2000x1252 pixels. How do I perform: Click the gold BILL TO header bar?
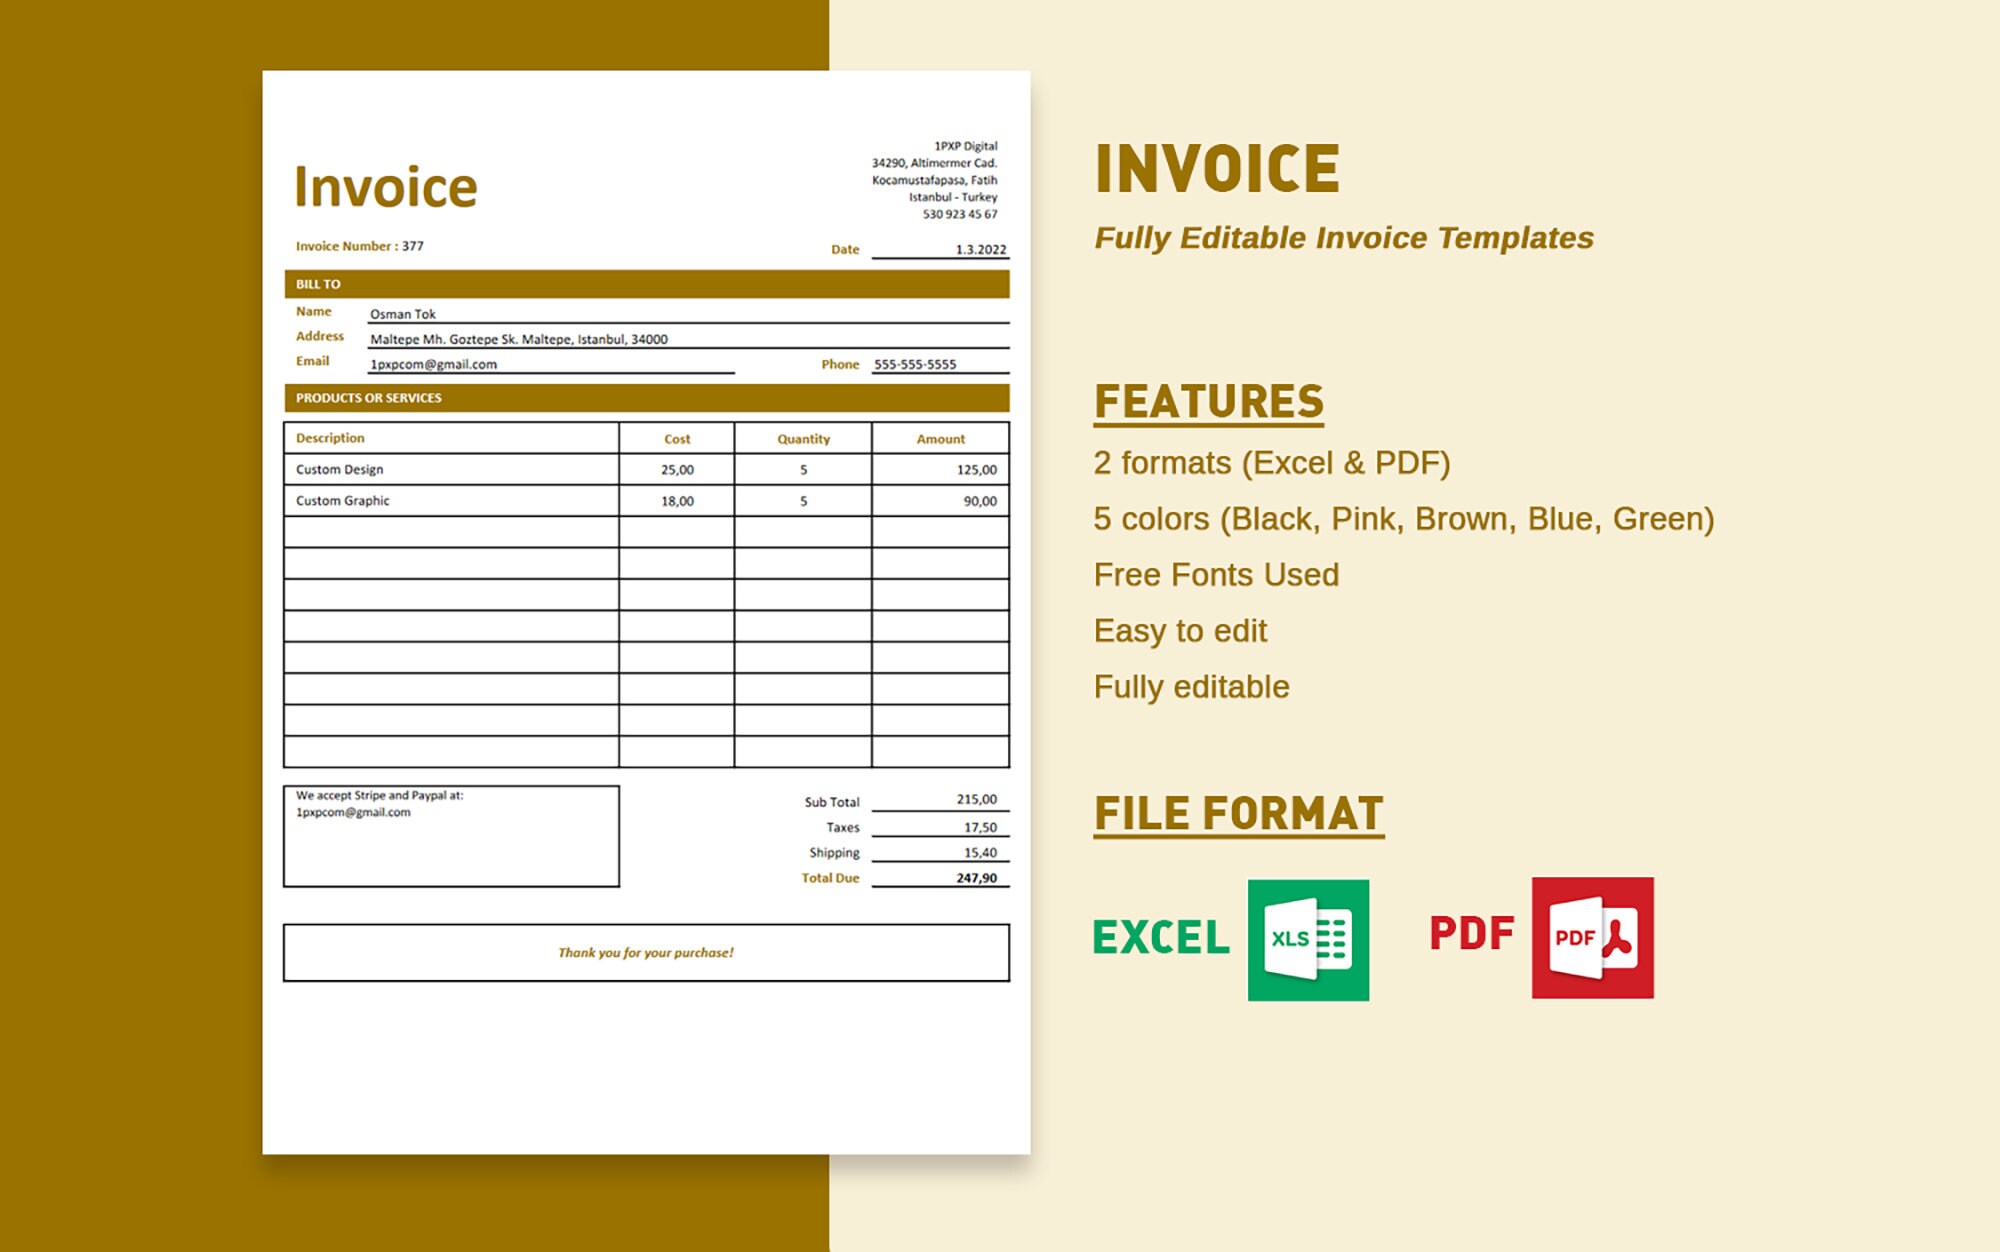pos(650,284)
